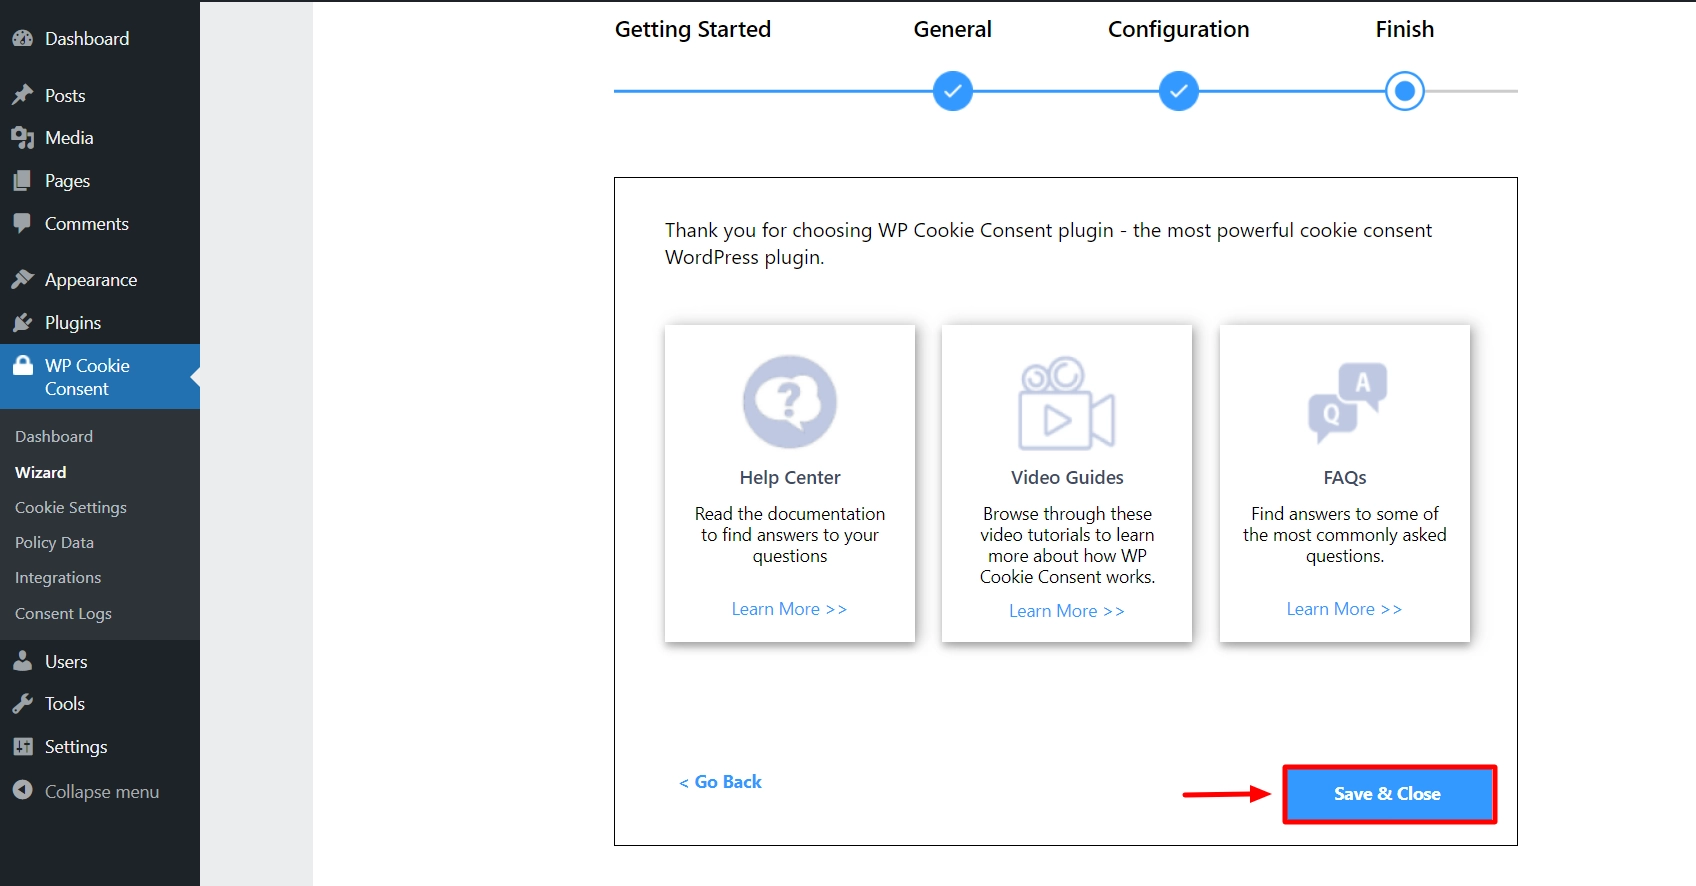
Task: Click the Tools wrench icon
Action: point(22,704)
